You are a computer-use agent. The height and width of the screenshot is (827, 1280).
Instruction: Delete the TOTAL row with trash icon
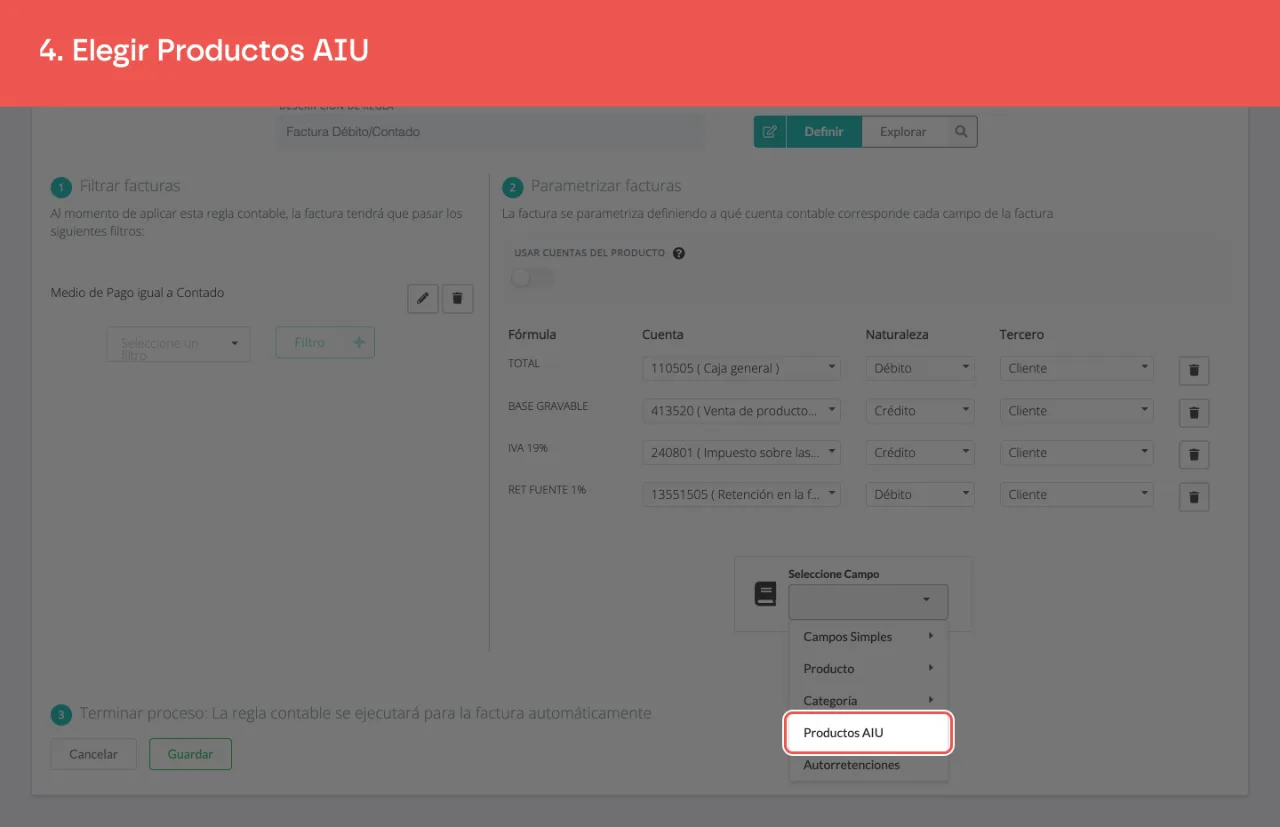click(1194, 370)
